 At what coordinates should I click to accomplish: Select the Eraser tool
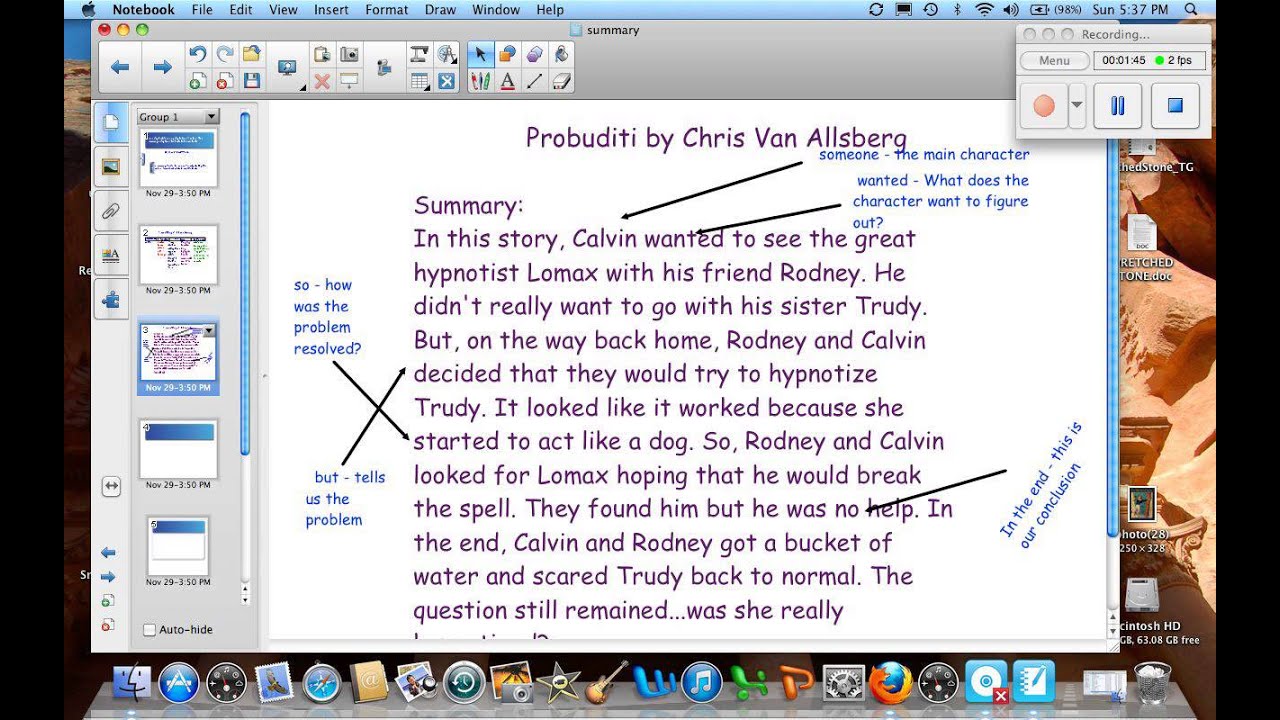coord(561,81)
